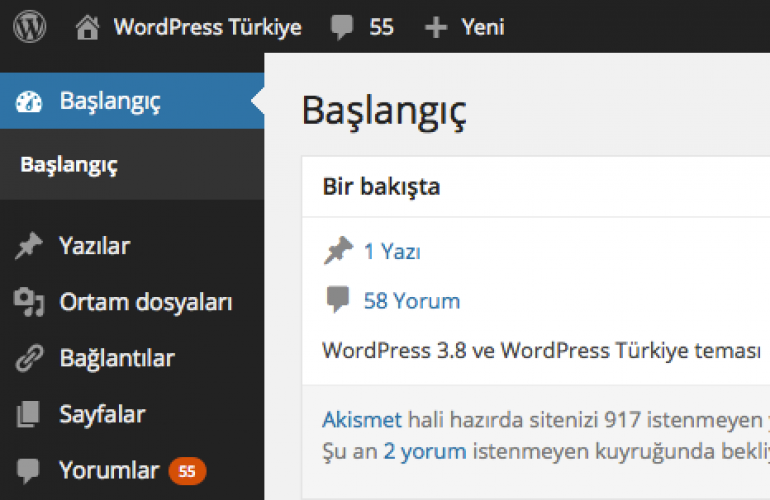
Task: Click the comments bubble icon in admin bar
Action: pyautogui.click(x=342, y=27)
